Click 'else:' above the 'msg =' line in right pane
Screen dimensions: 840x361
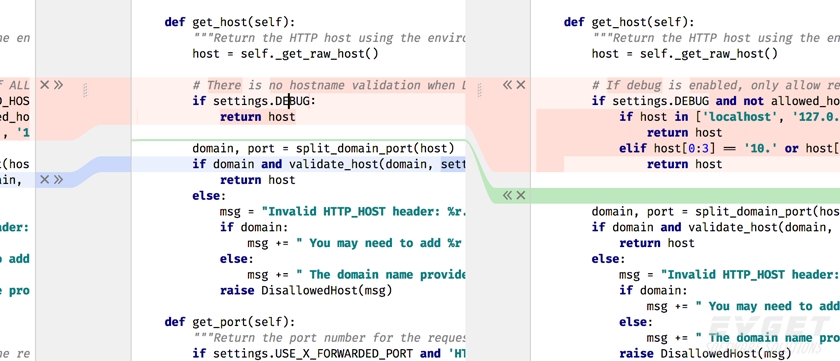(x=609, y=259)
